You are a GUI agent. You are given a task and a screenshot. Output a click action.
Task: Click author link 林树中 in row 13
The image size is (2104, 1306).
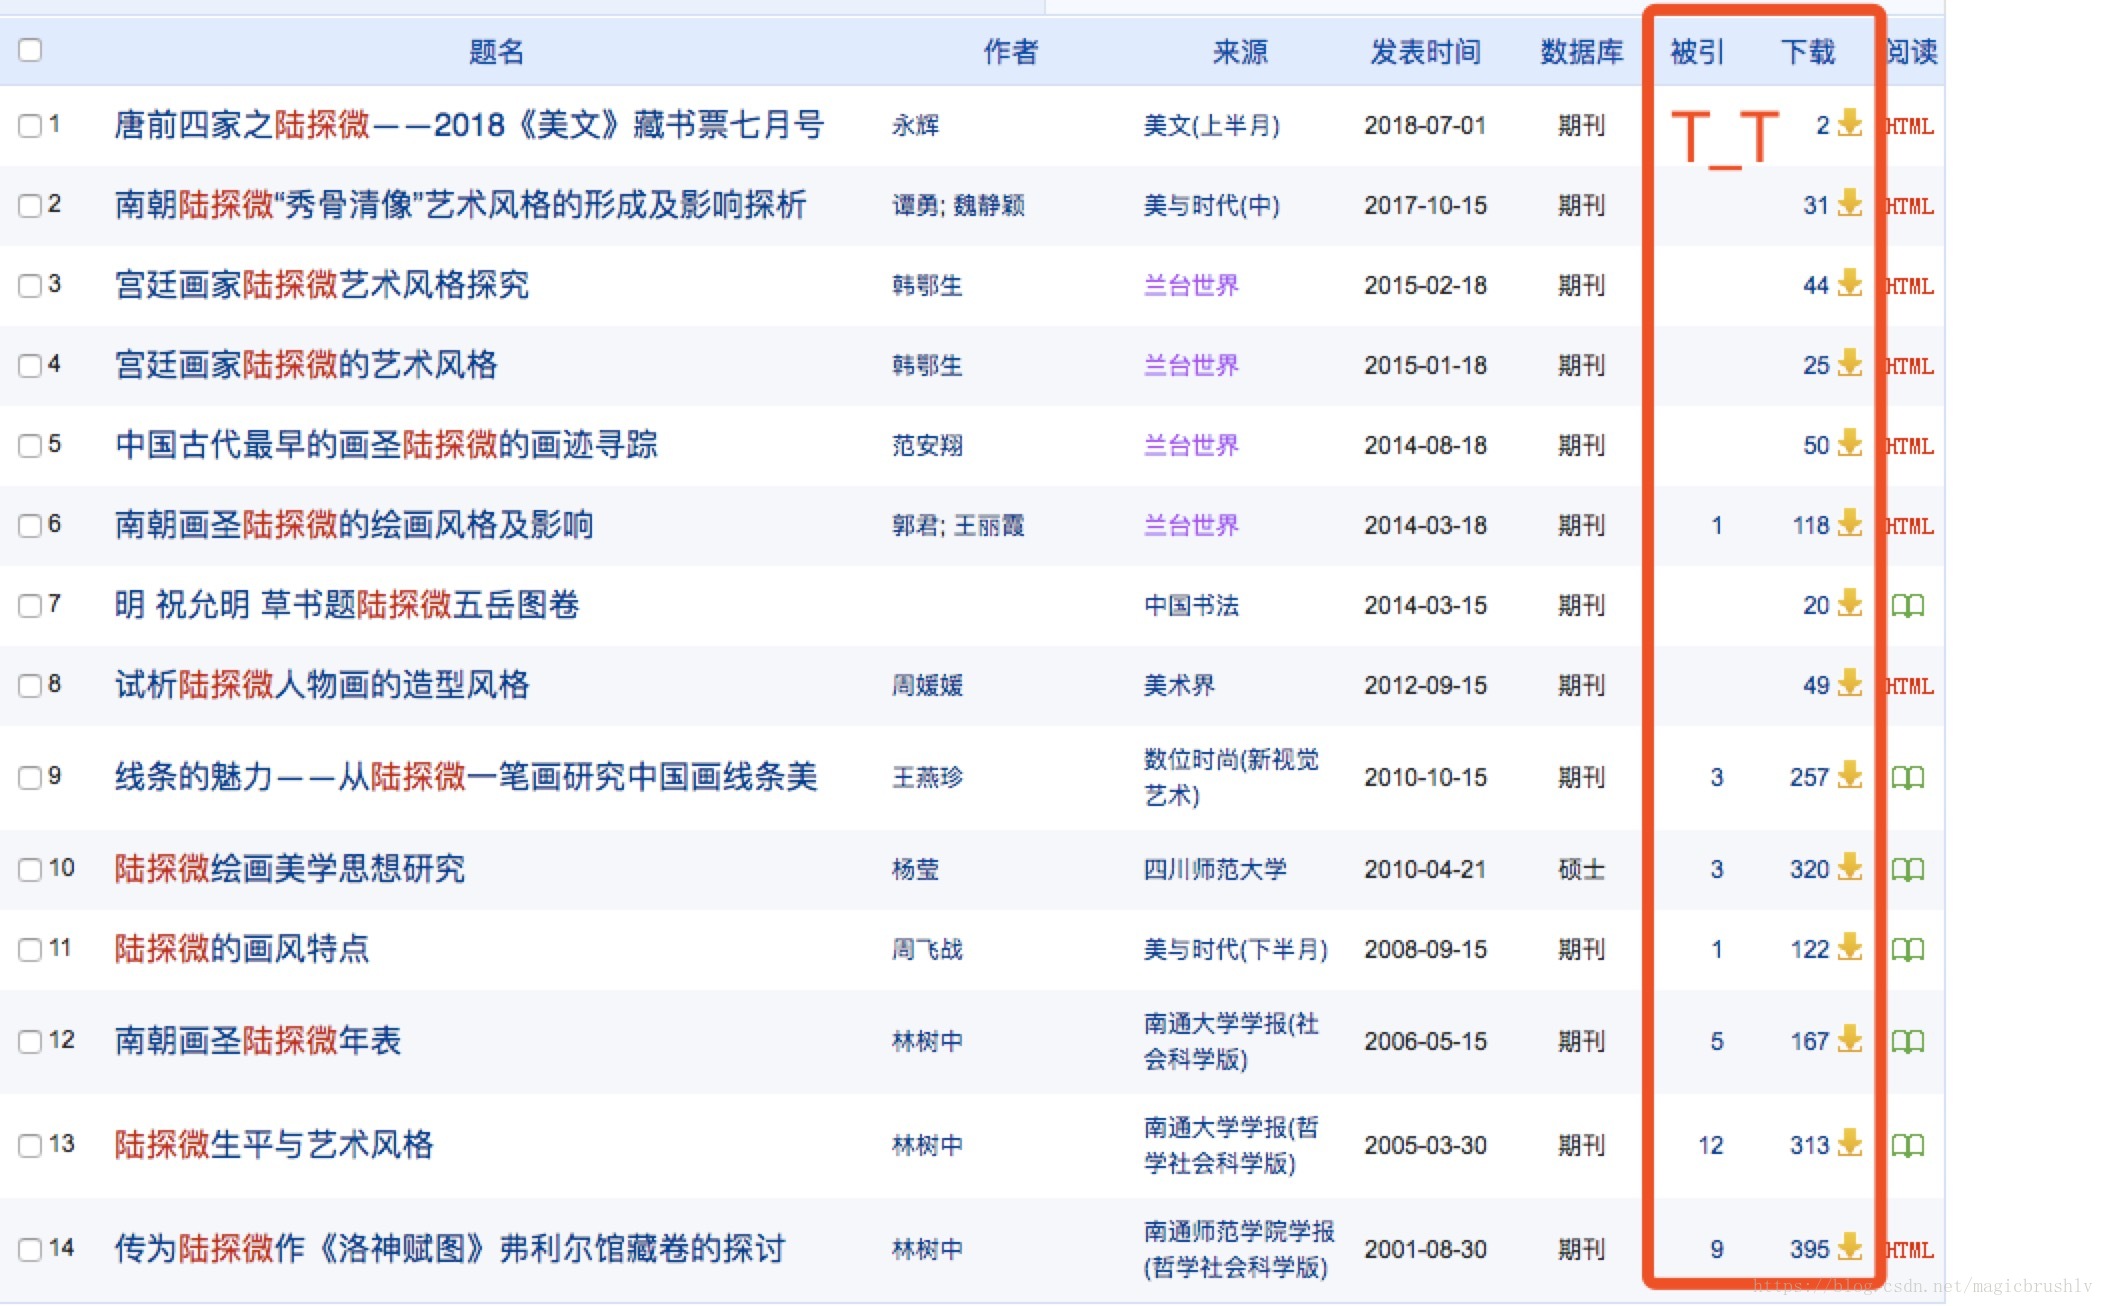[x=927, y=1145]
